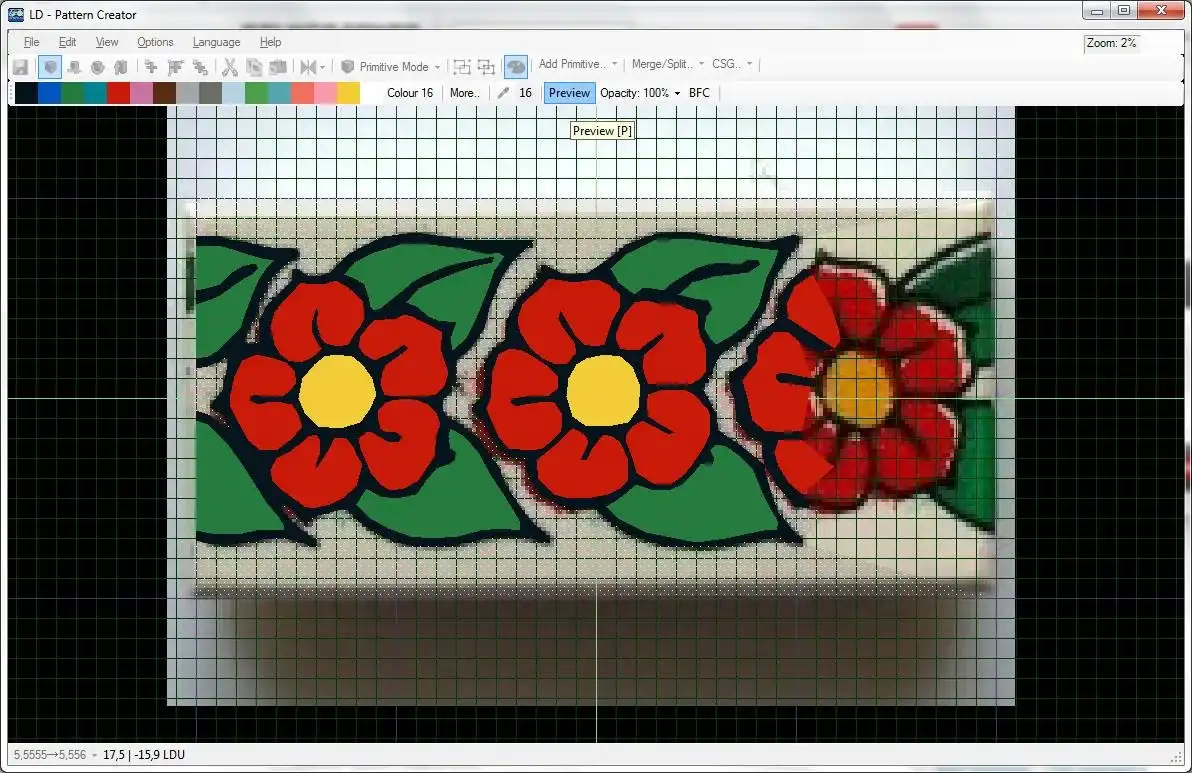1192x773 pixels.
Task: Click the colour number 16 next to pipette
Action: coord(525,93)
